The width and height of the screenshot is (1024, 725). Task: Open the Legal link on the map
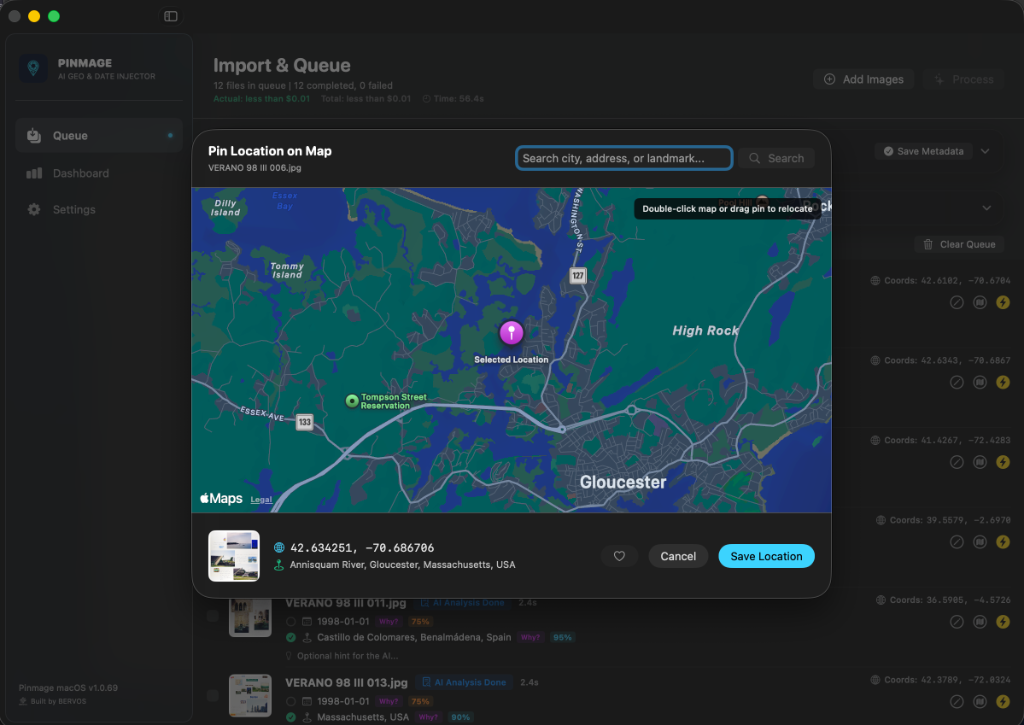tap(261, 500)
